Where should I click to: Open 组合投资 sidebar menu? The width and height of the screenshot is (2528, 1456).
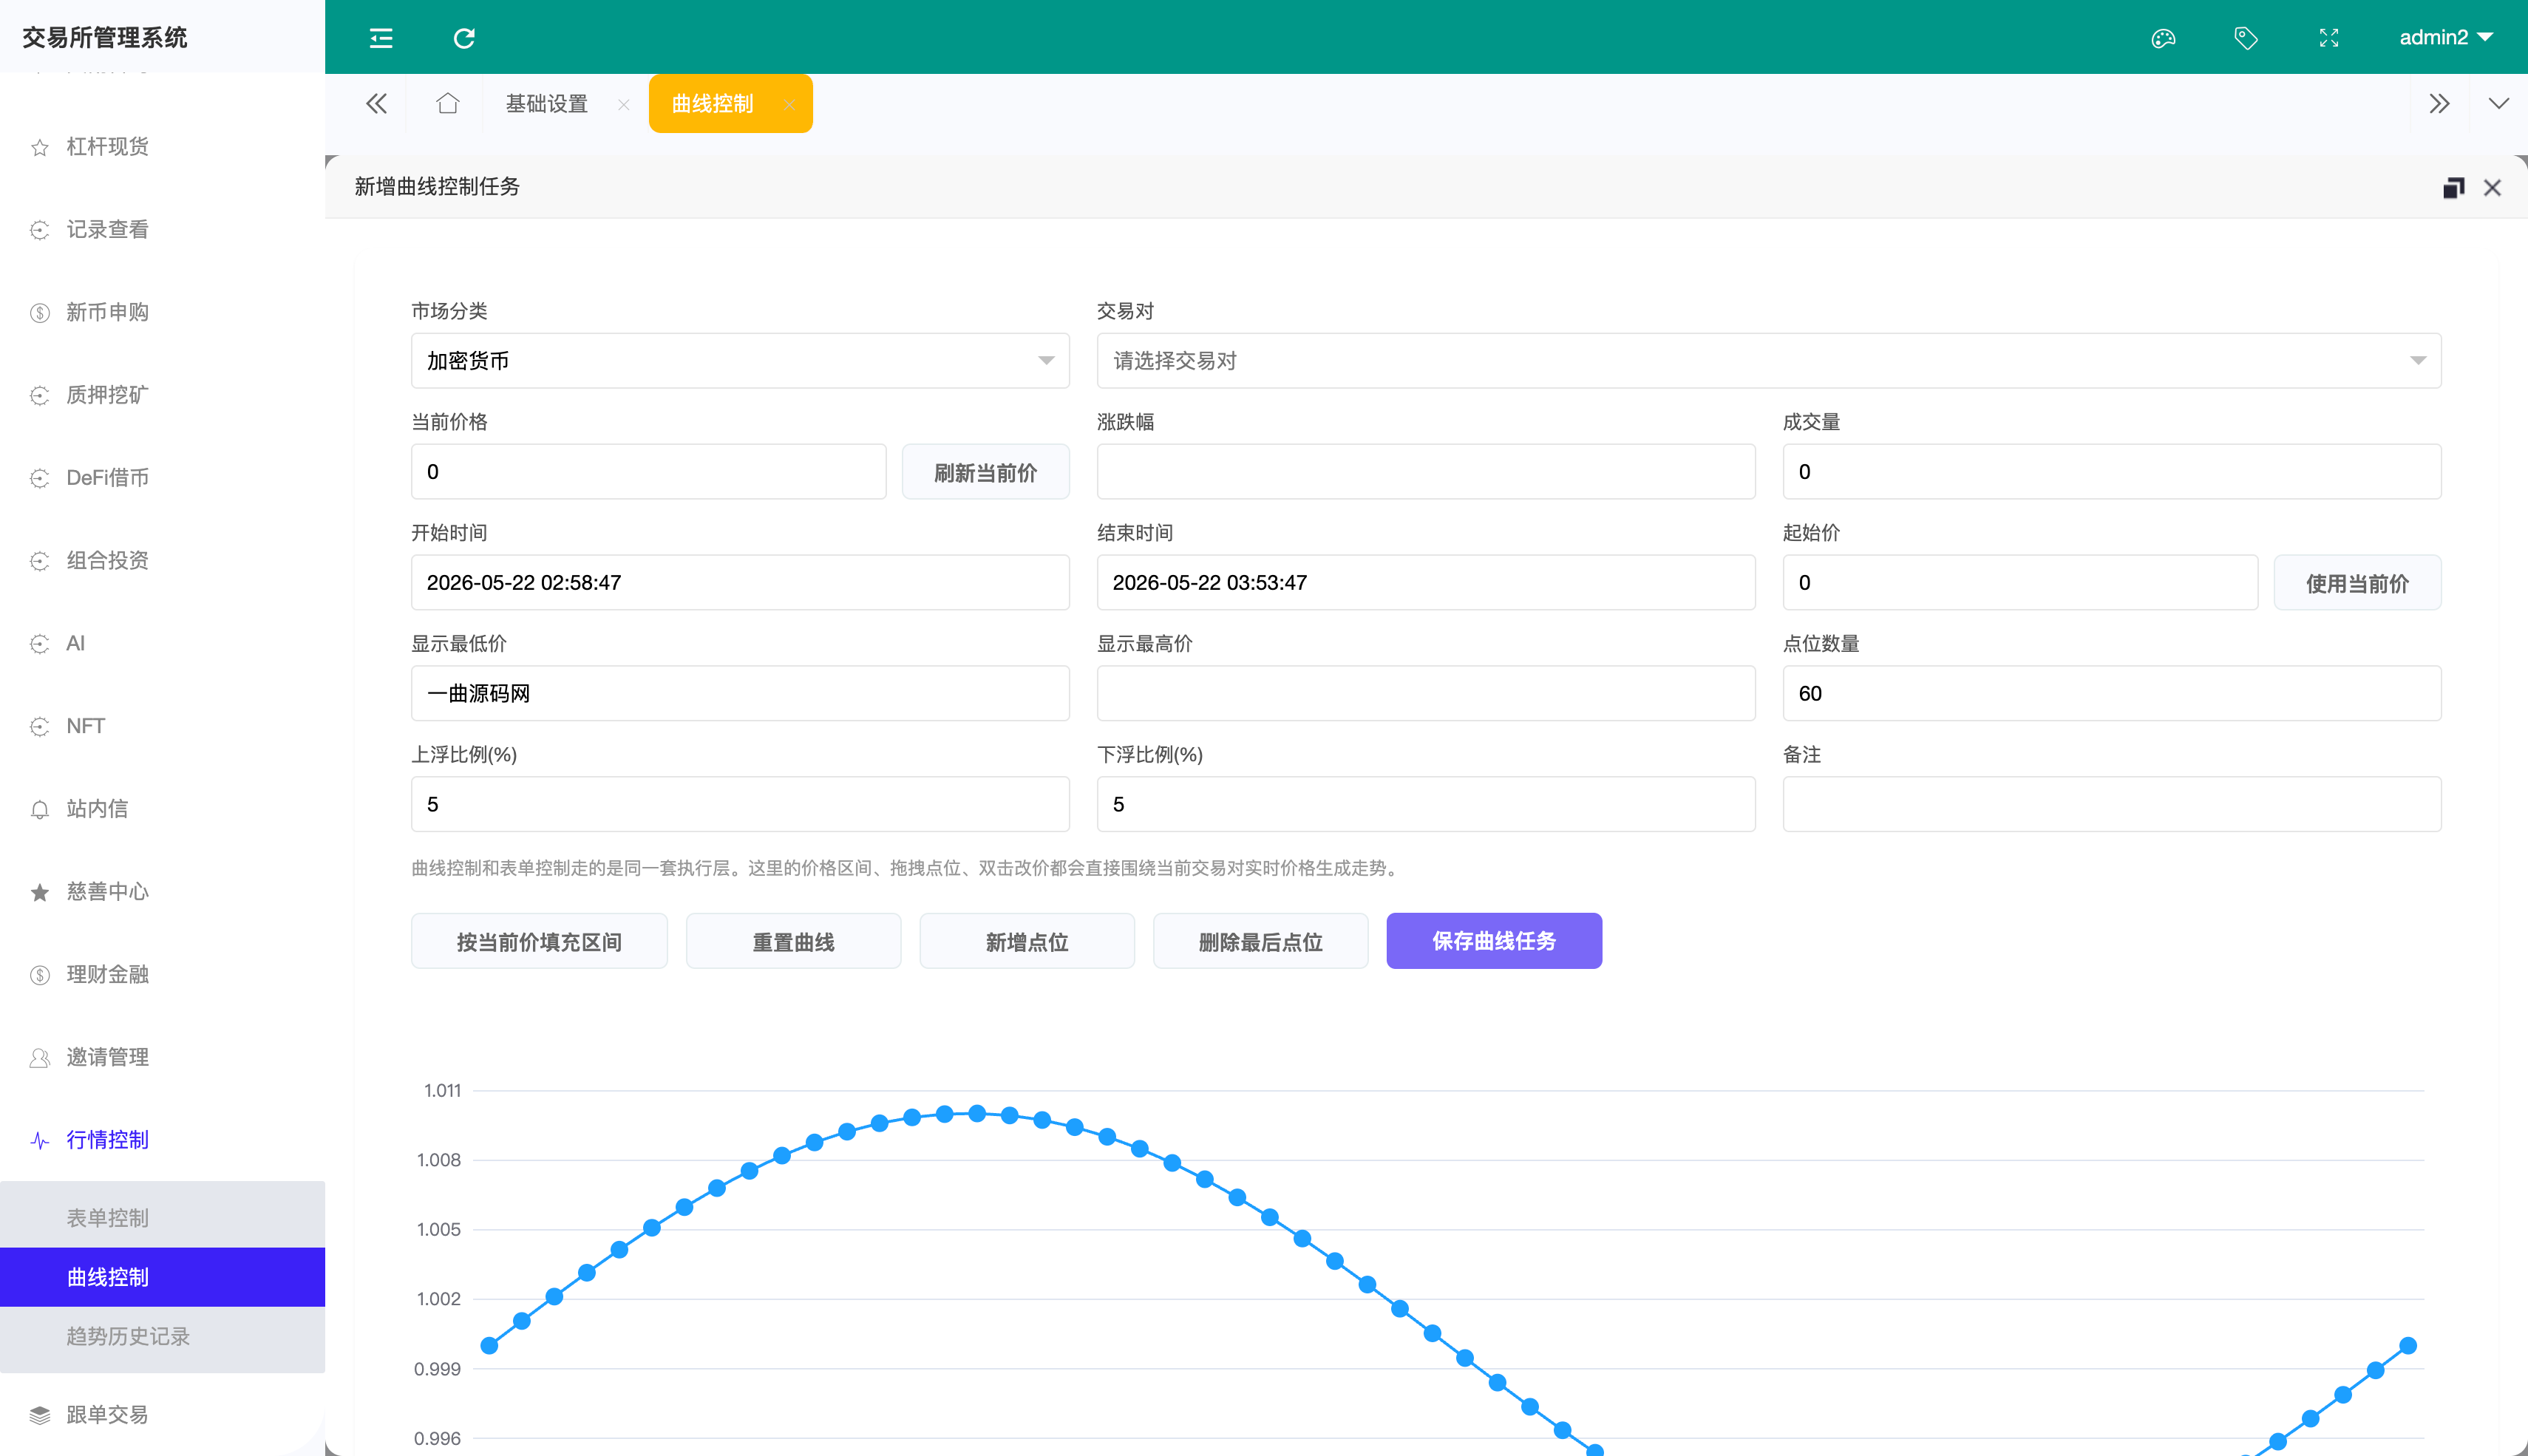(x=162, y=561)
